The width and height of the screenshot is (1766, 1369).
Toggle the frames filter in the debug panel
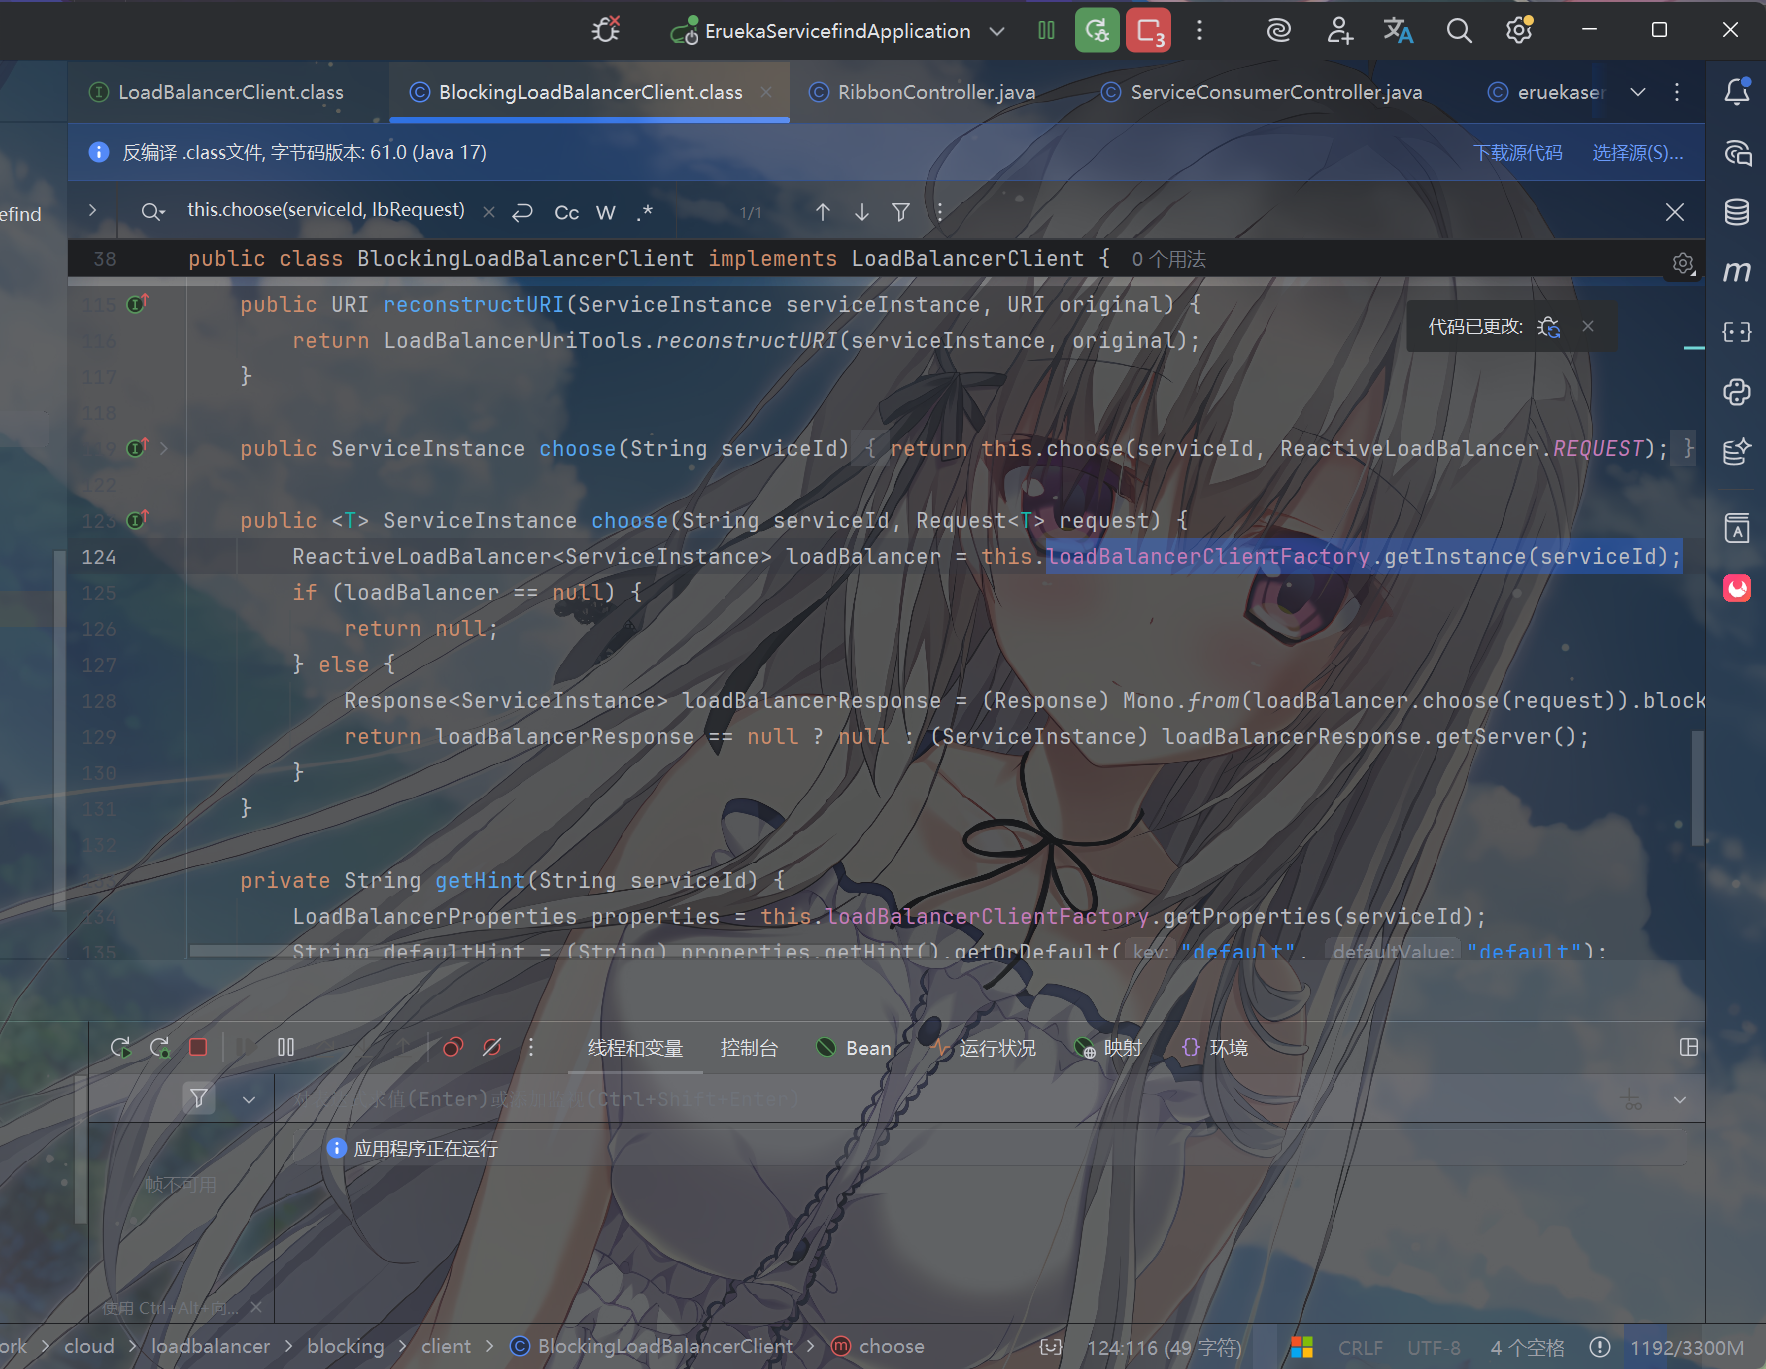pyautogui.click(x=199, y=1099)
